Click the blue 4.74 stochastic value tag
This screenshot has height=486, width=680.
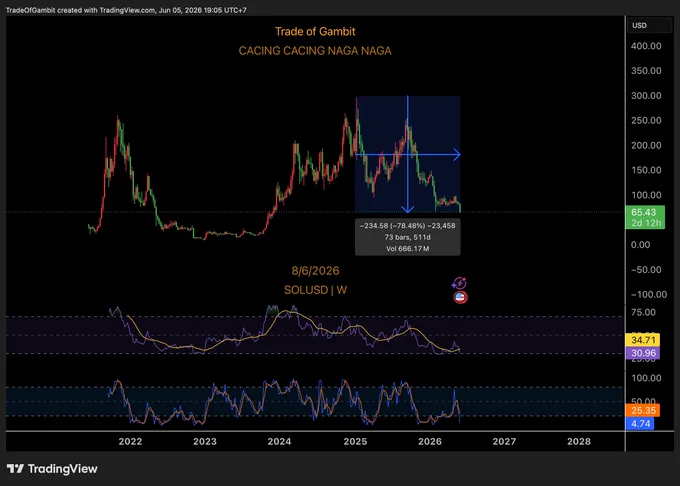click(x=640, y=424)
